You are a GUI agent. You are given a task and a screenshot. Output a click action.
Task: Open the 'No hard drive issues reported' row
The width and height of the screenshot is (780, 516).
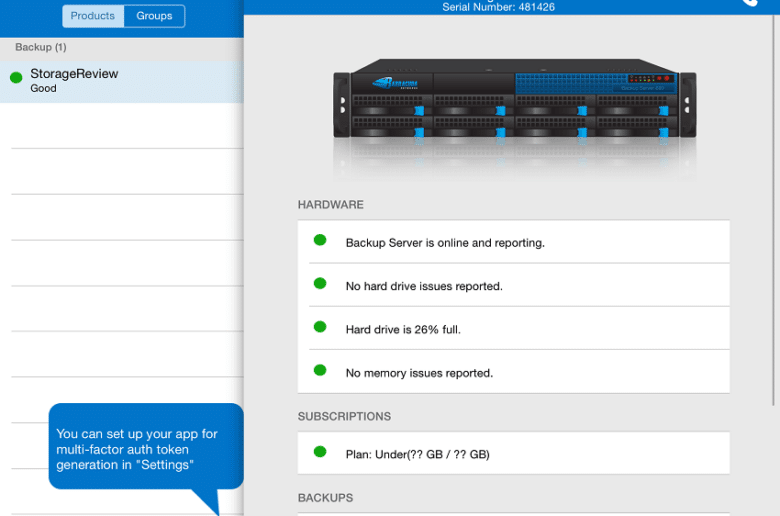click(x=513, y=286)
